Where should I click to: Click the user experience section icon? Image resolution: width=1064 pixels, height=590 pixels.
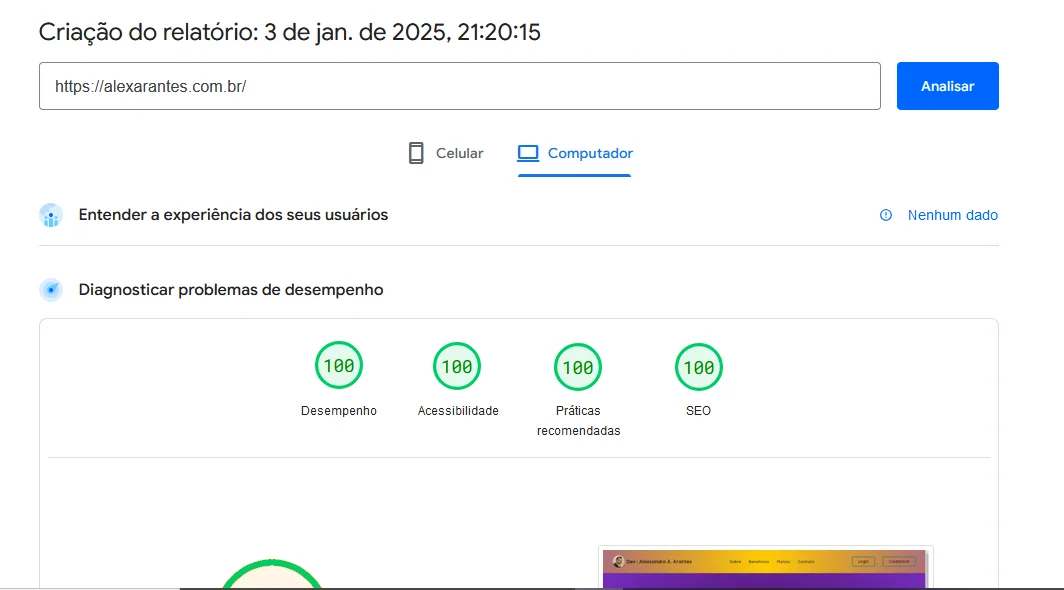(x=51, y=215)
